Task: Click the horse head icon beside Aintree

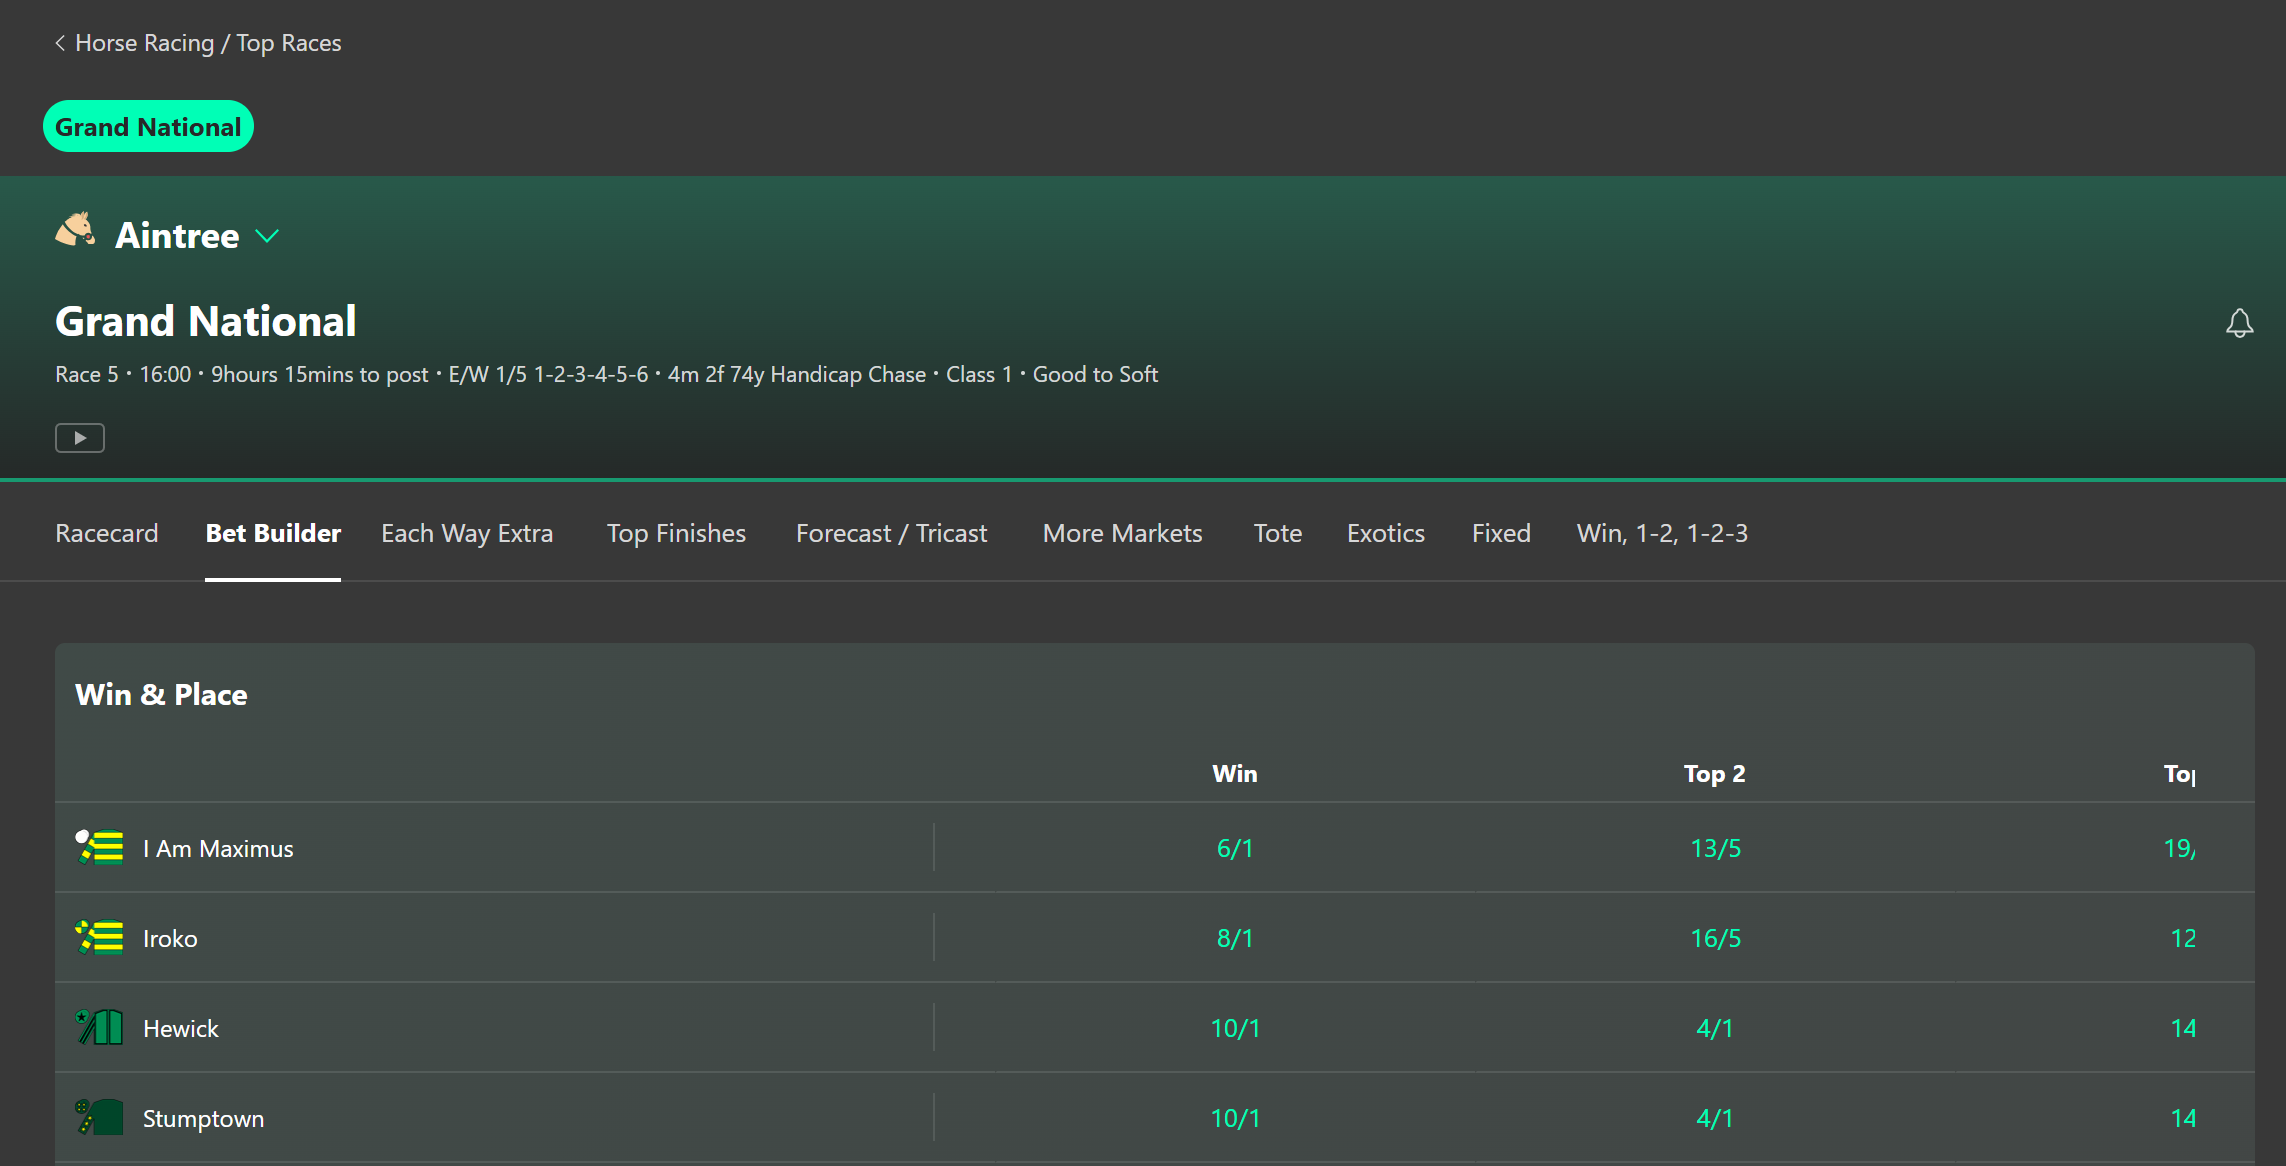Action: coord(76,231)
